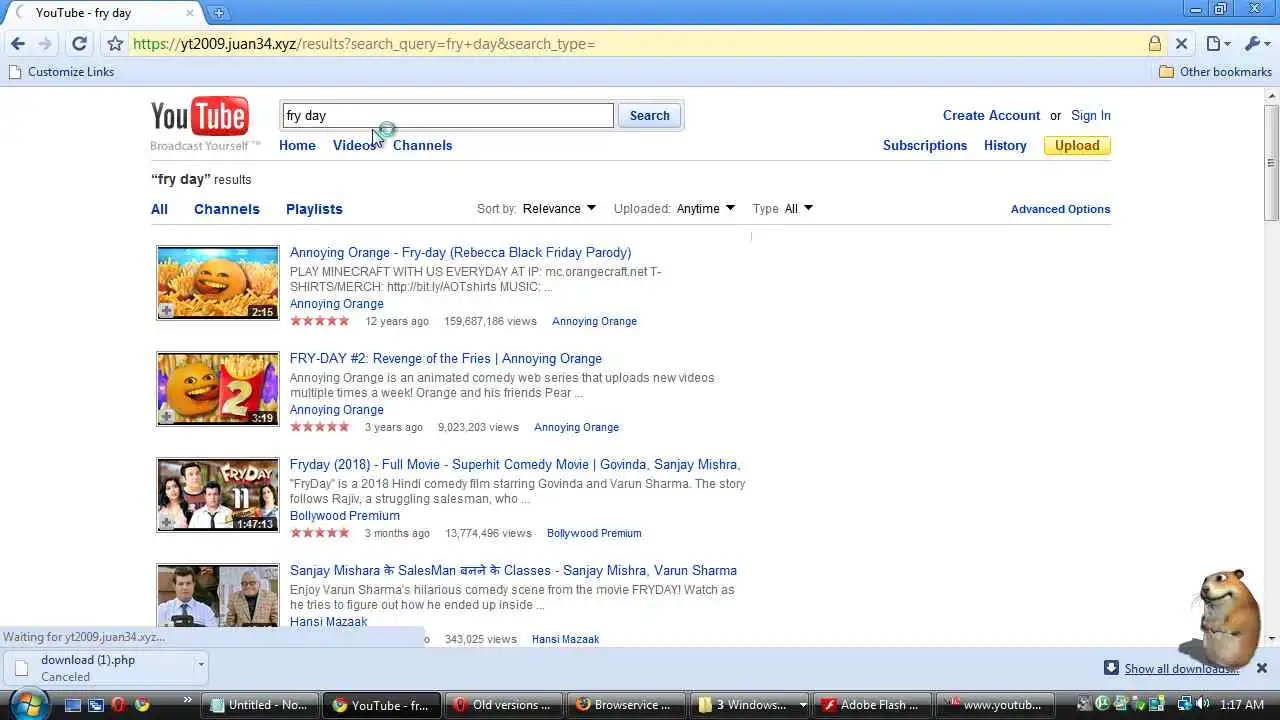Add FRY-DAY #2 video to queue
Image resolution: width=1280 pixels, height=720 pixels.
click(166, 417)
